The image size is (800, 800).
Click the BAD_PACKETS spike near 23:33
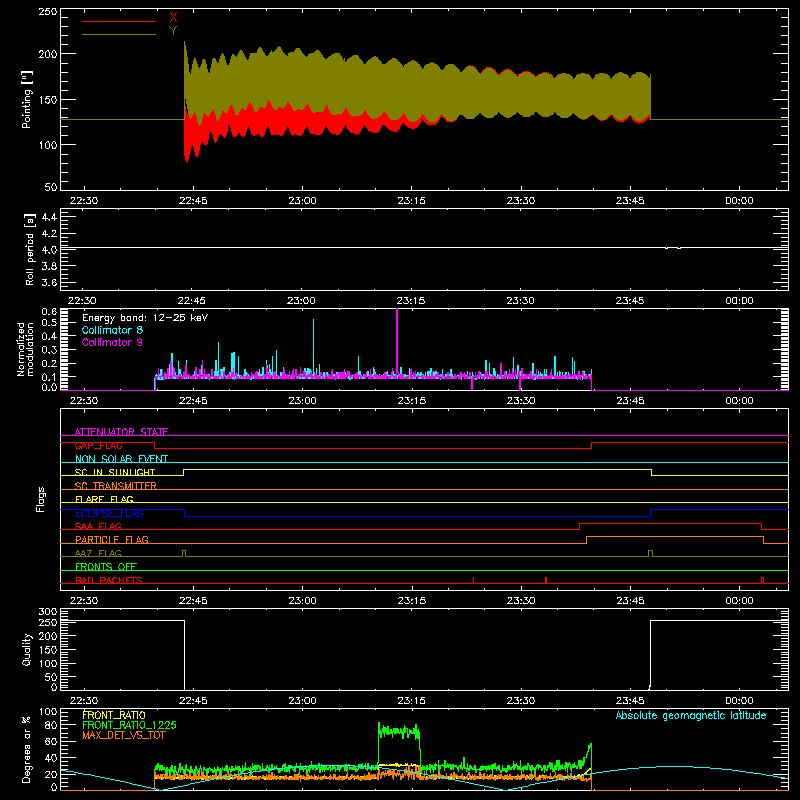[x=546, y=580]
